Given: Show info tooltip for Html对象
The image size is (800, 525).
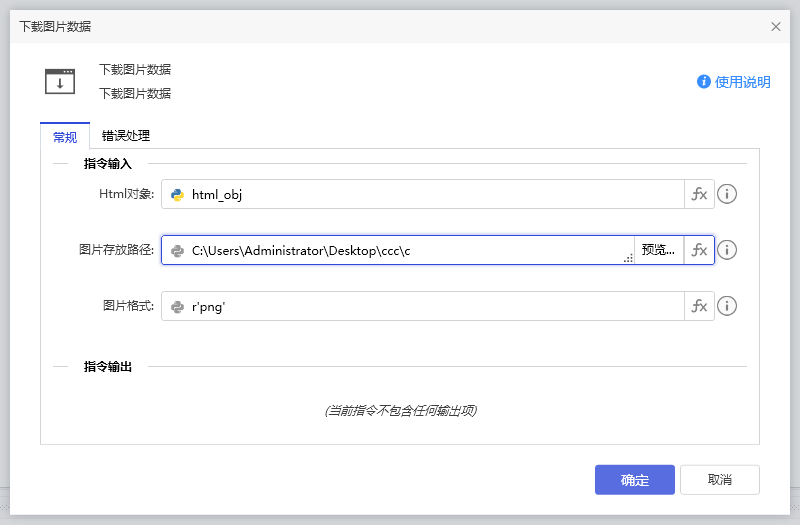Looking at the screenshot, I should click(x=728, y=194).
